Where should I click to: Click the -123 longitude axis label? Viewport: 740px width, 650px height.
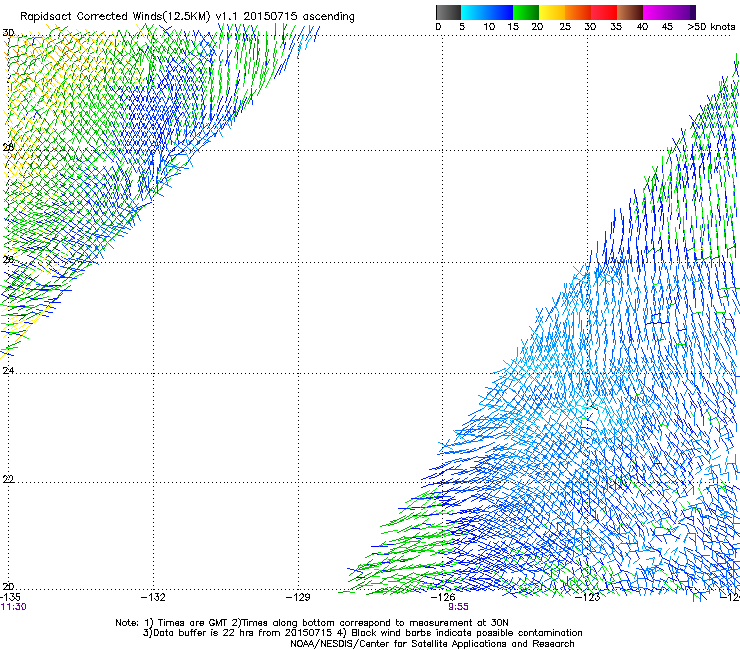(588, 597)
